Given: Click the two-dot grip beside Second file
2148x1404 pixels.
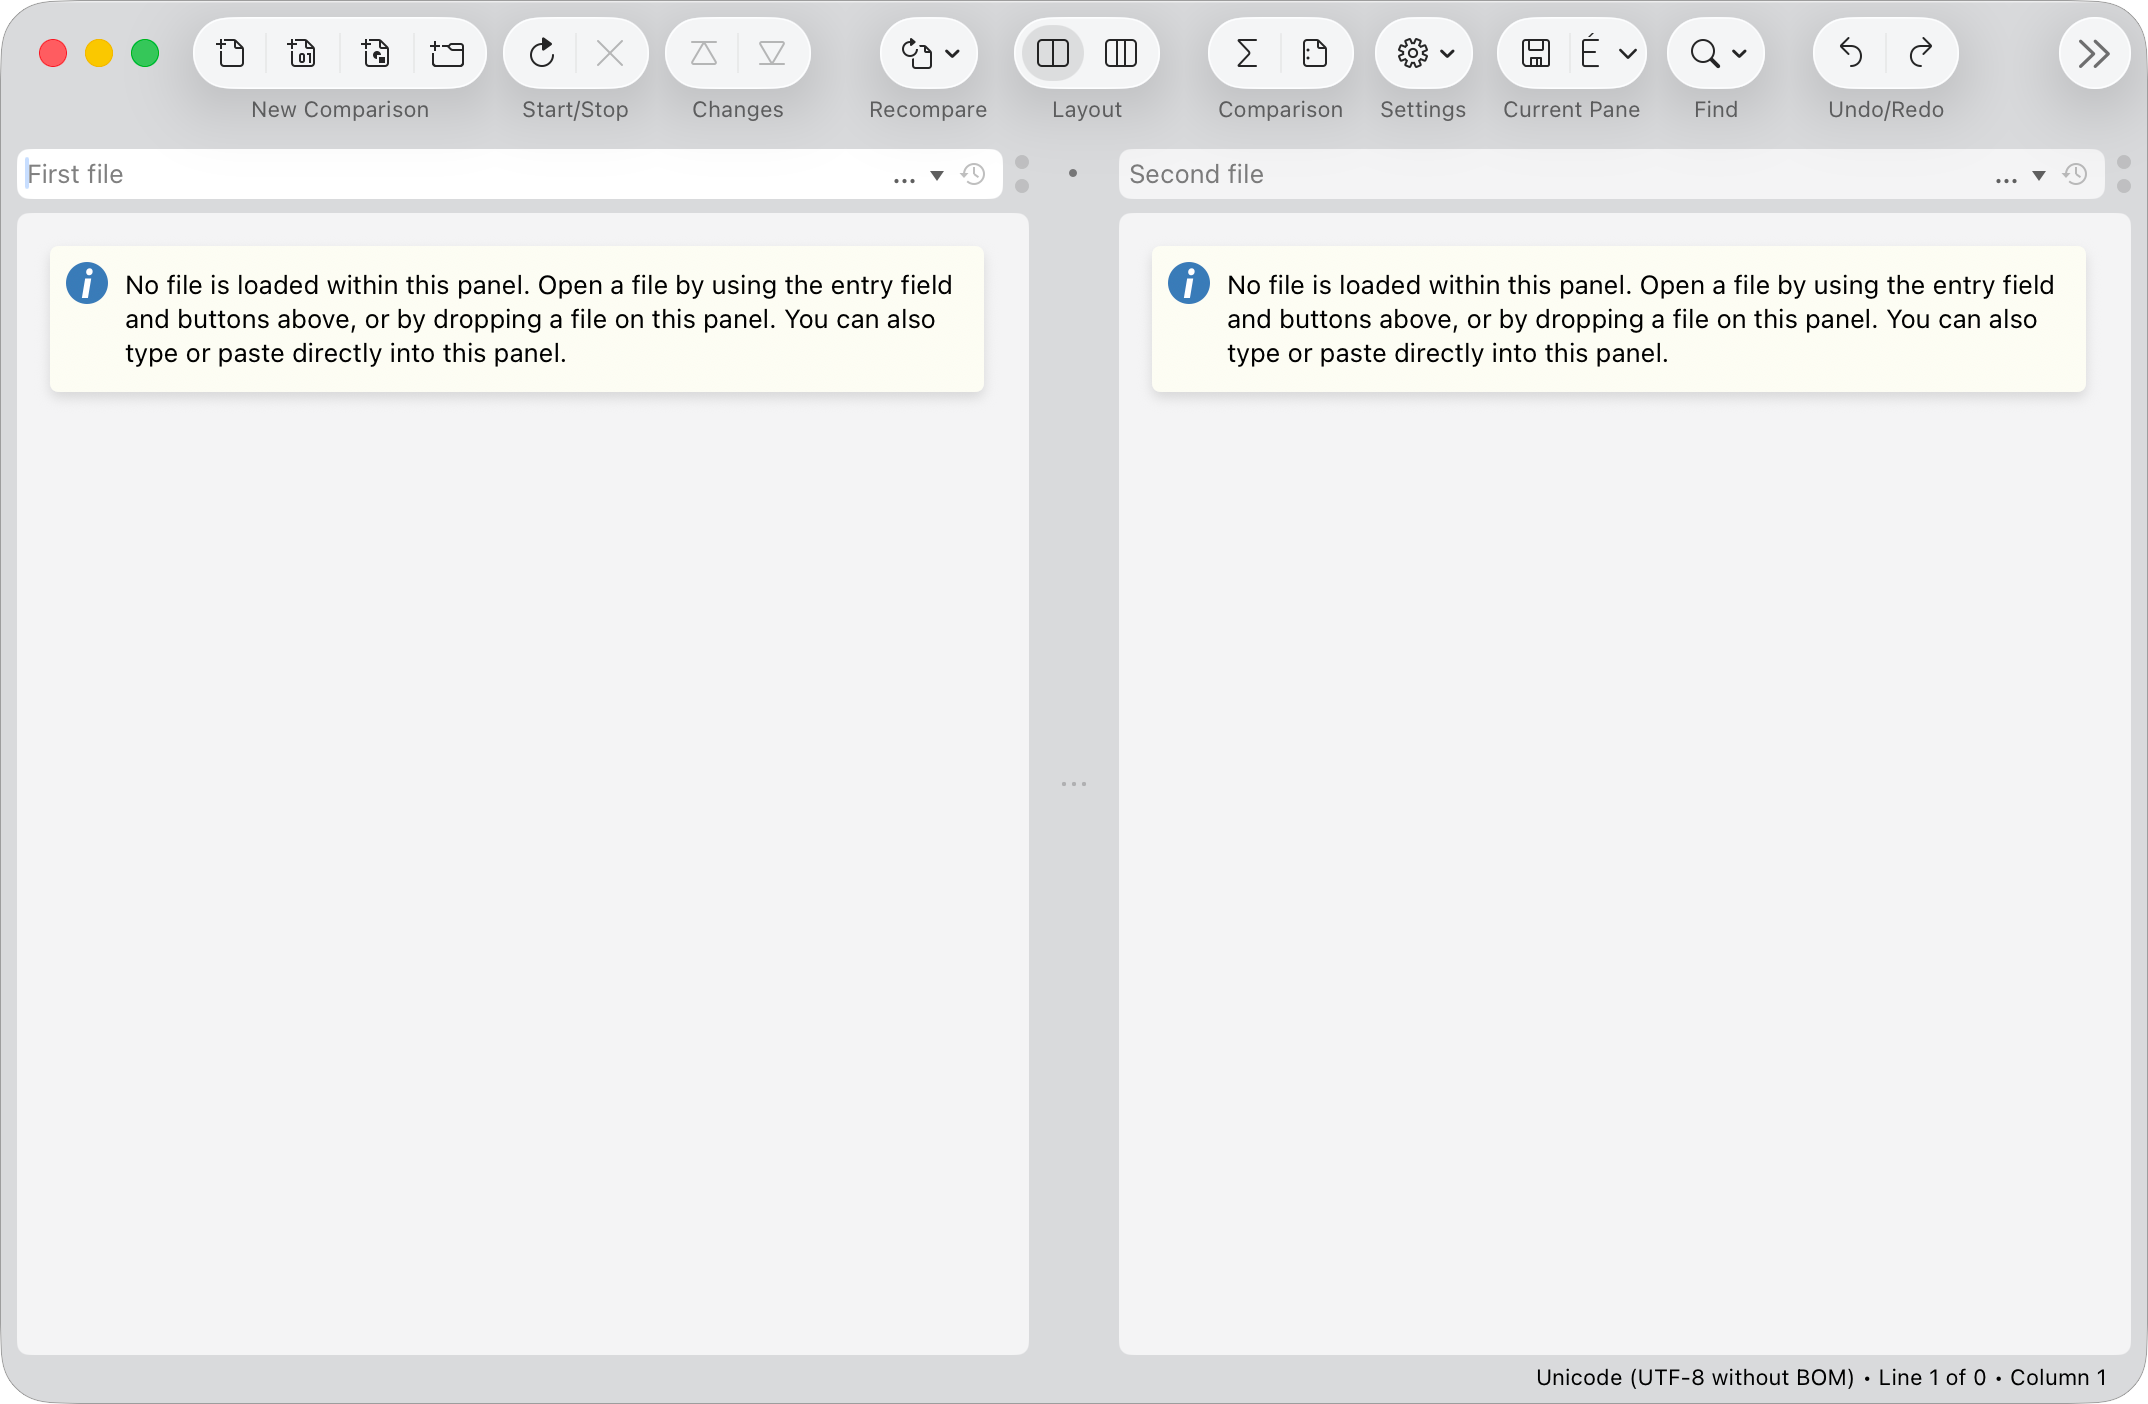Looking at the screenshot, I should 2124,175.
